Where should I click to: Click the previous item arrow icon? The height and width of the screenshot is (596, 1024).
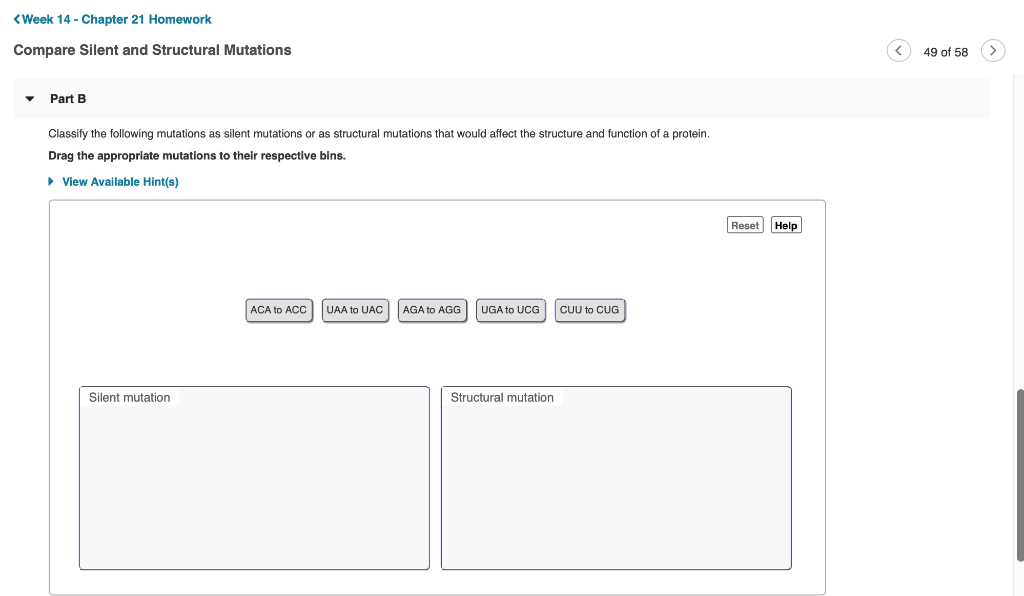coord(898,50)
